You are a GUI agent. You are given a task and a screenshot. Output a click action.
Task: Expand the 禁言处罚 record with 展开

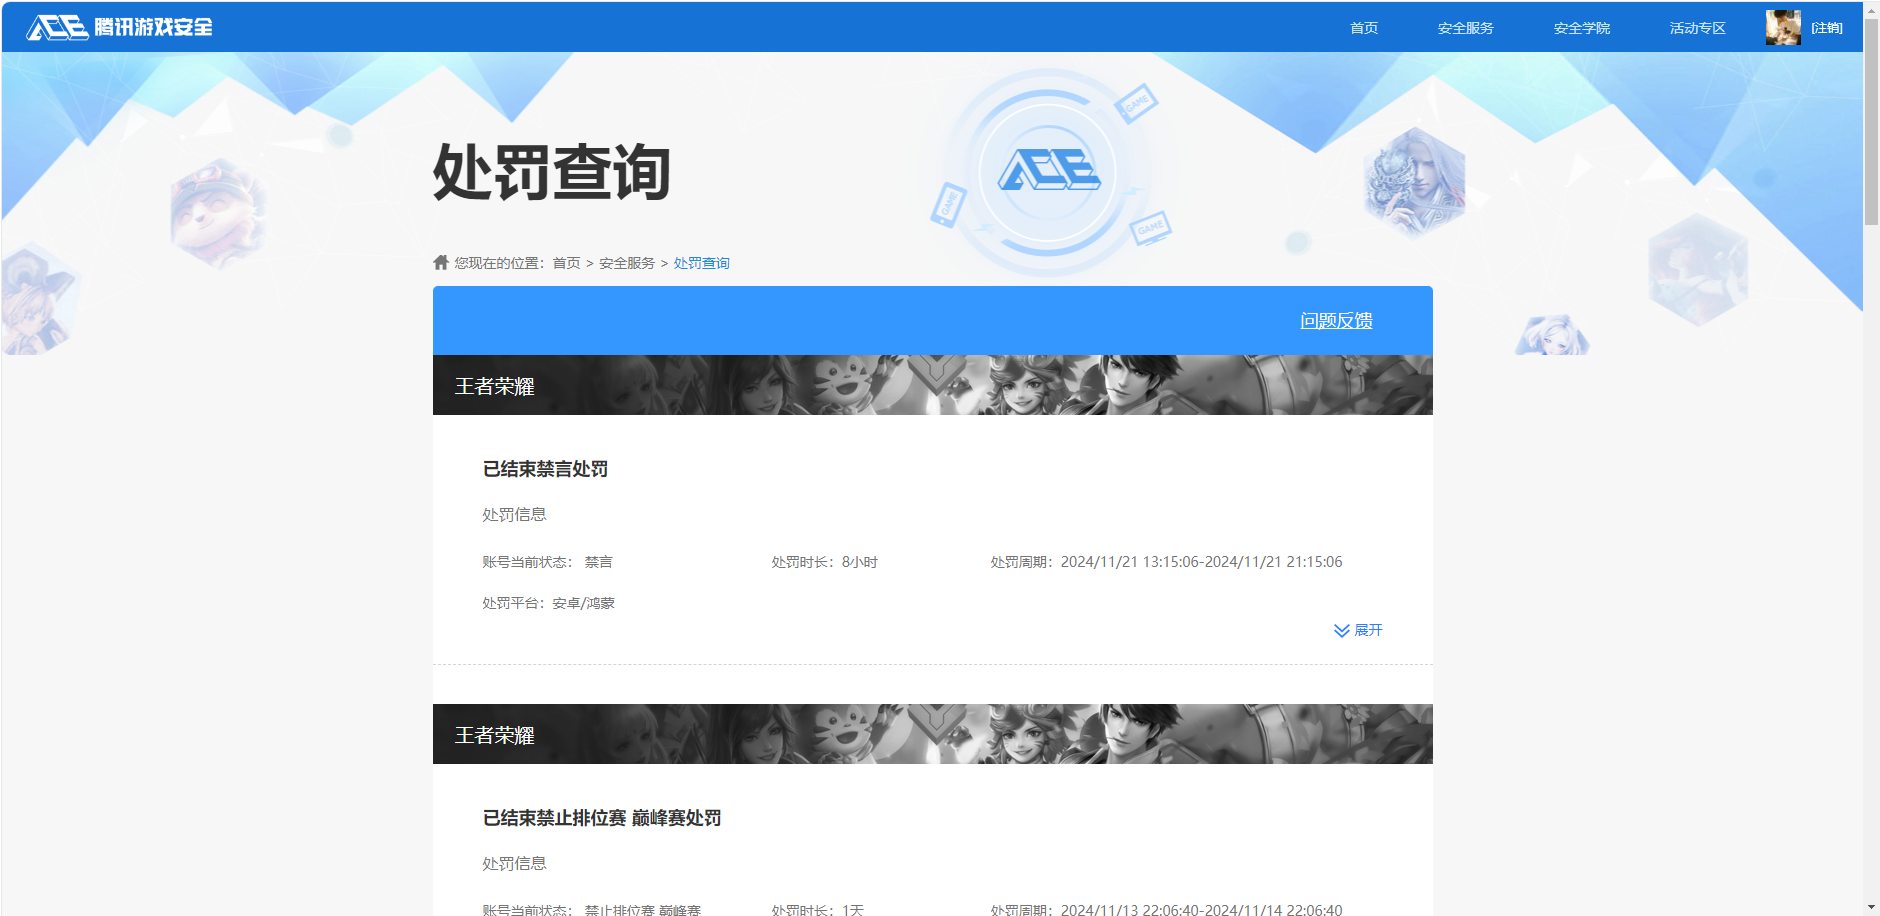point(1358,630)
